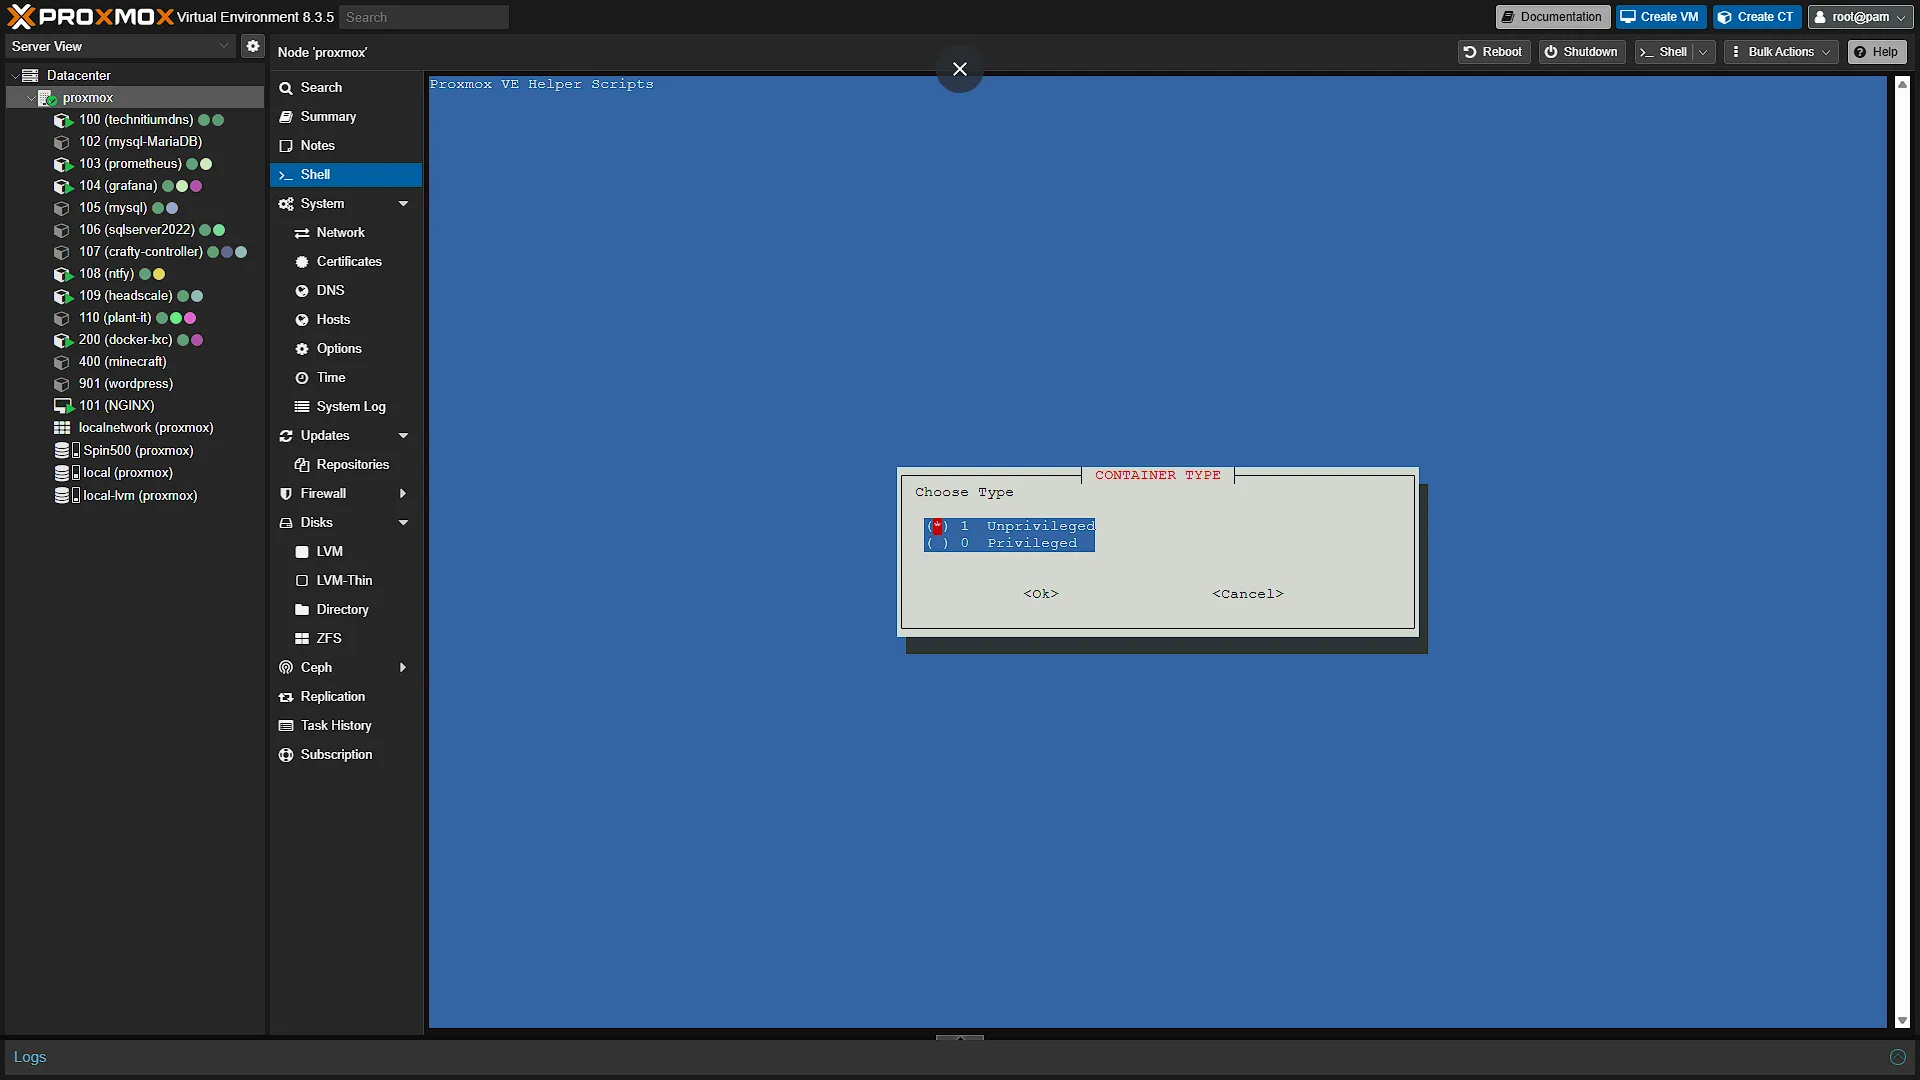Screen dimensions: 1920x1080
Task: Open the LVM-Thin menu item
Action: tap(346, 581)
